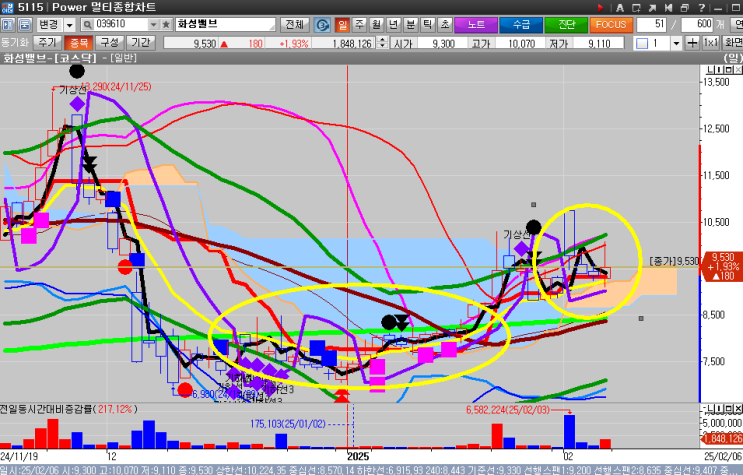Open the '노트' purple tab
Image resolution: width=743 pixels, height=475 pixels.
476,25
